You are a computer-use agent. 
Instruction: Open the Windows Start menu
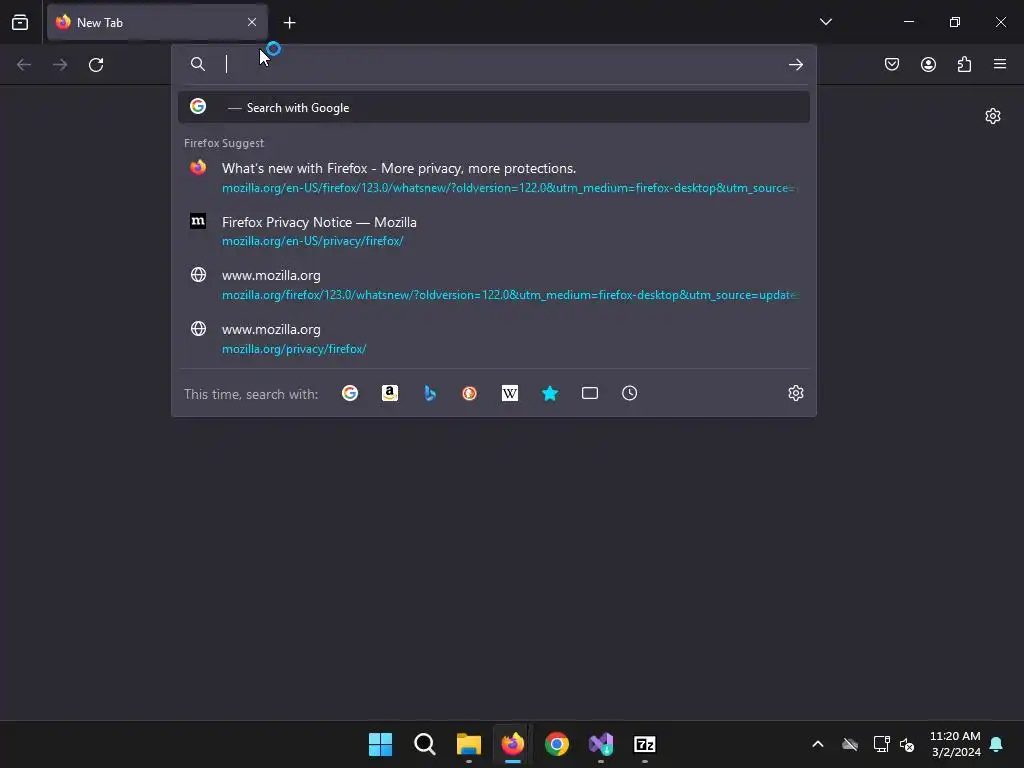click(x=380, y=744)
